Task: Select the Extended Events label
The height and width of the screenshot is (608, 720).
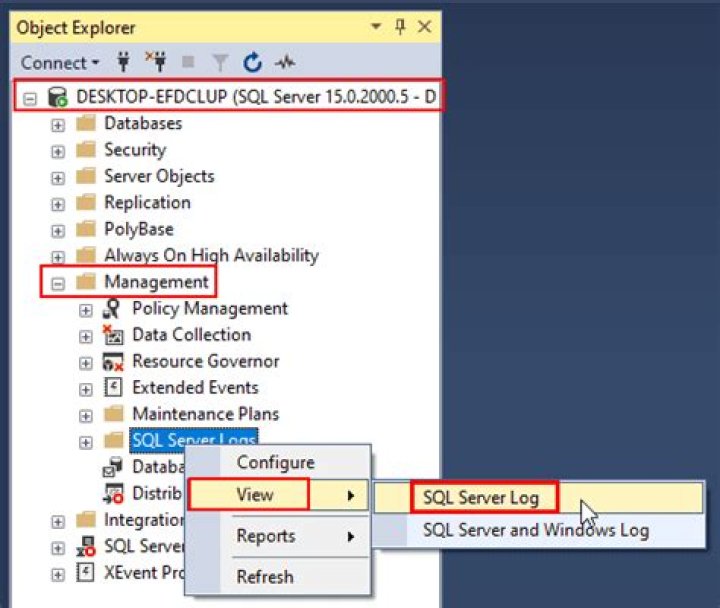Action: coord(195,388)
